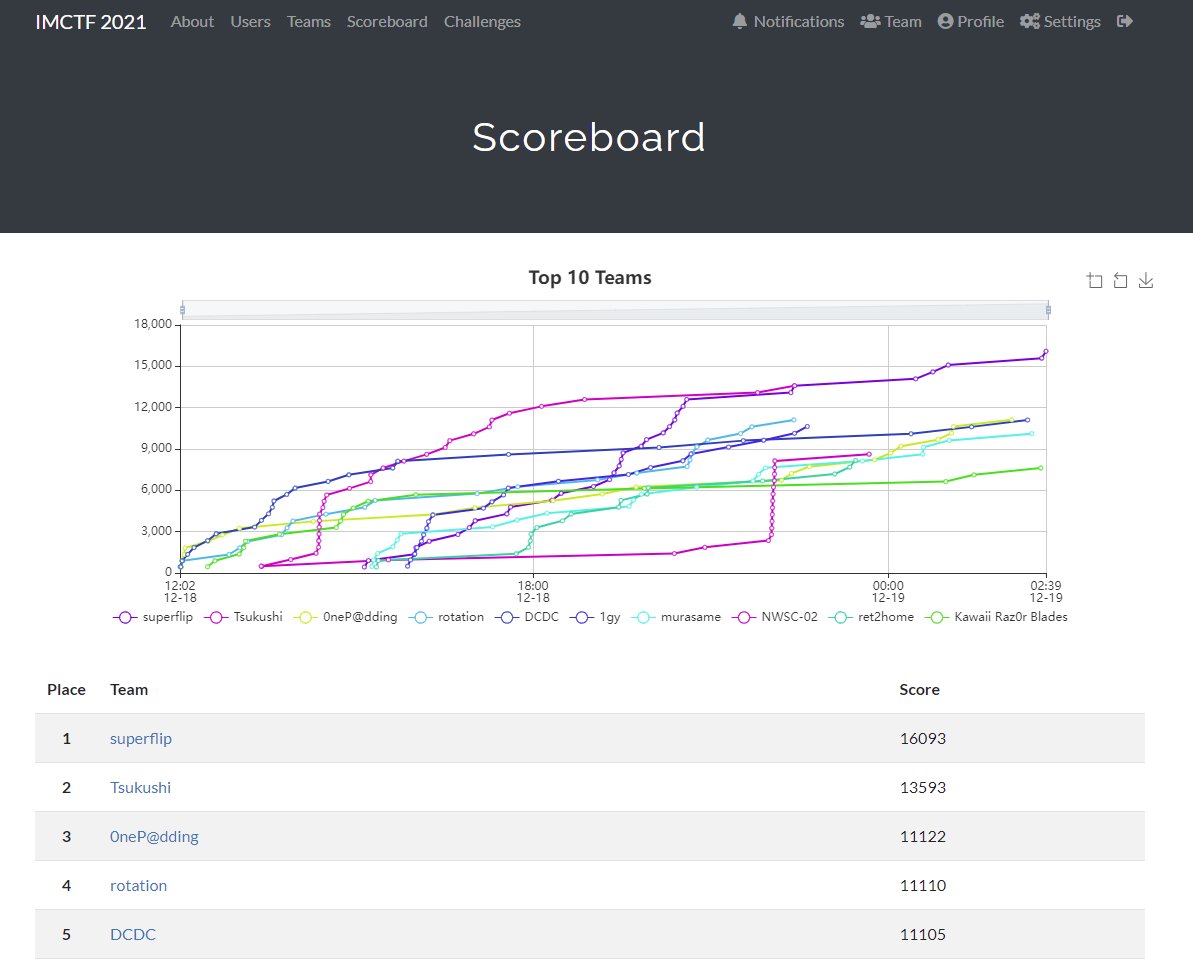1193x971 pixels.
Task: Click the score 13593 cell
Action: tap(922, 787)
